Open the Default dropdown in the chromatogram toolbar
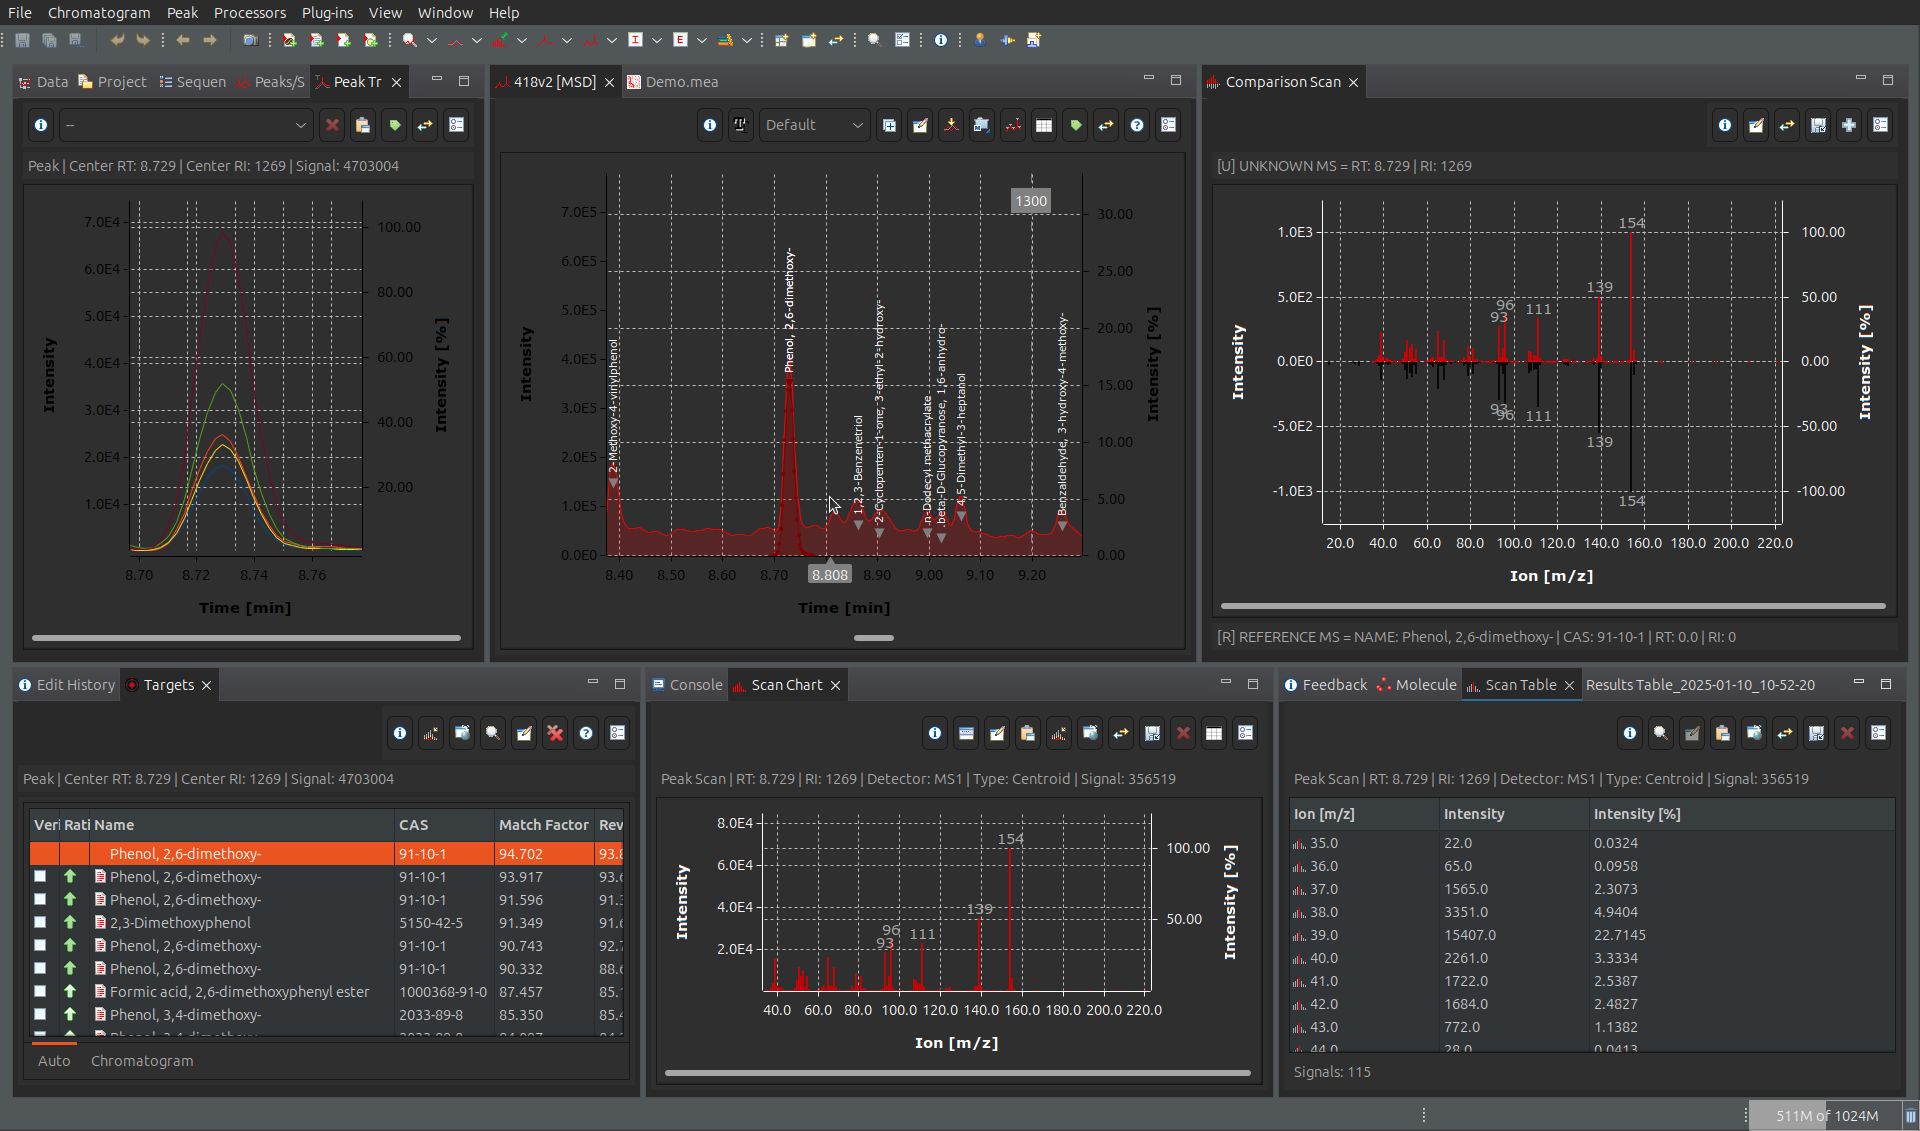 click(x=813, y=125)
